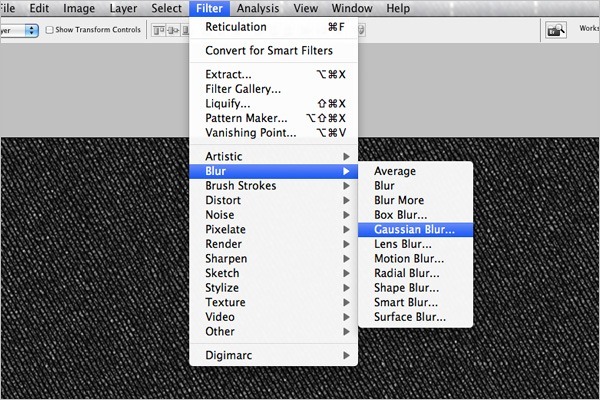Click the denim texture canvas
The image size is (600, 400).
point(96,268)
